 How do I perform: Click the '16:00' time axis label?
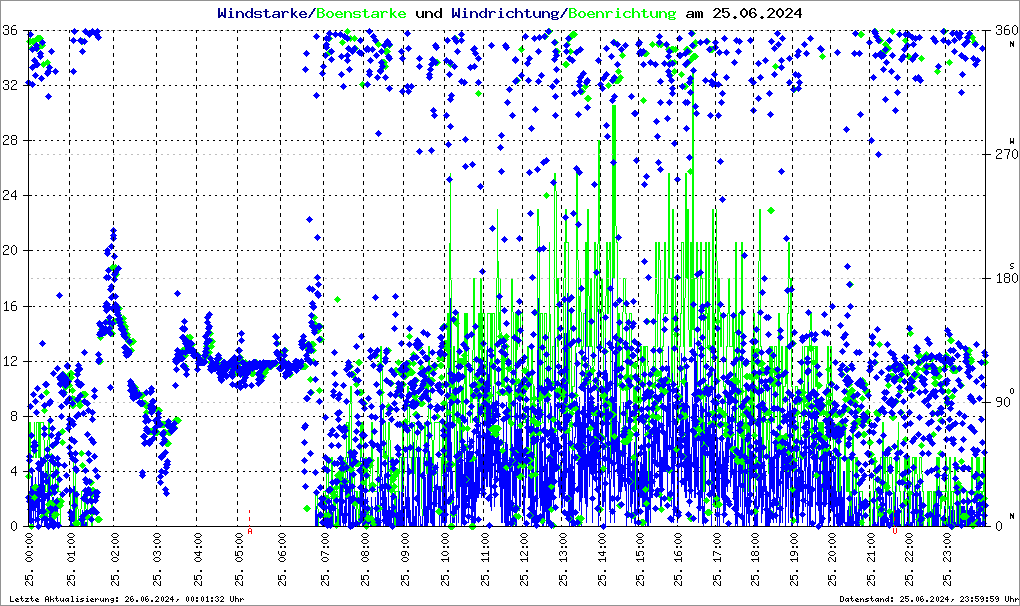(678, 548)
